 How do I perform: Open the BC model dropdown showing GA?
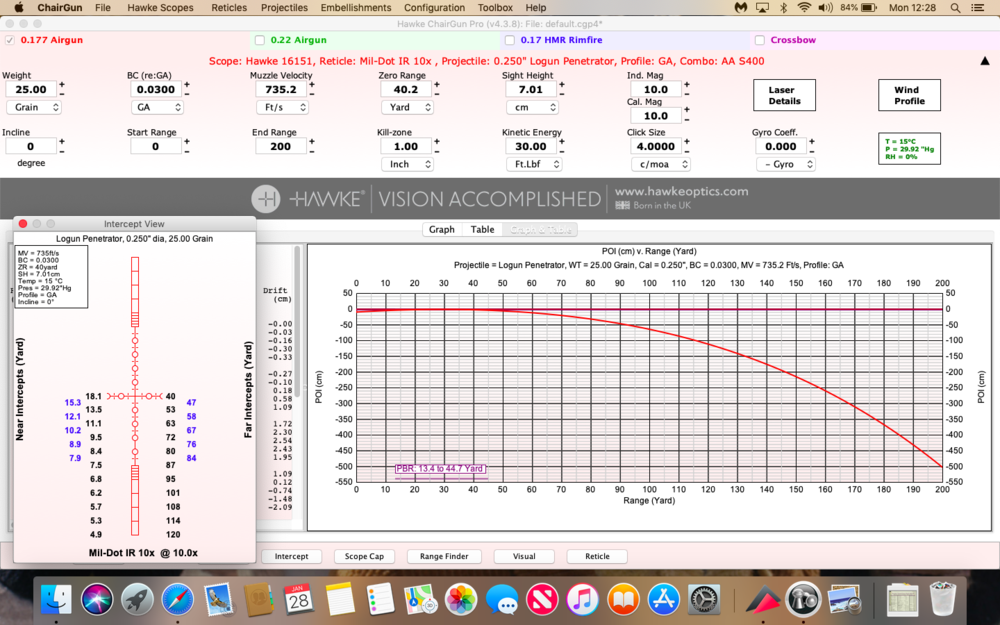coord(157,107)
